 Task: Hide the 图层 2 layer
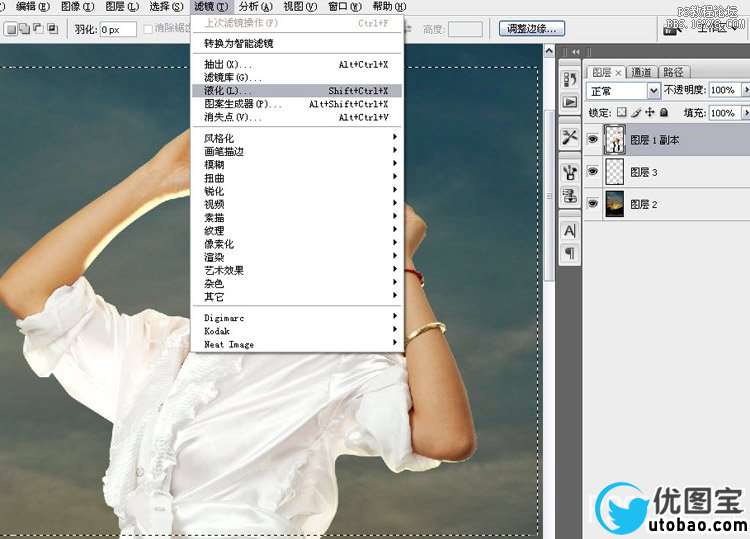pos(593,204)
